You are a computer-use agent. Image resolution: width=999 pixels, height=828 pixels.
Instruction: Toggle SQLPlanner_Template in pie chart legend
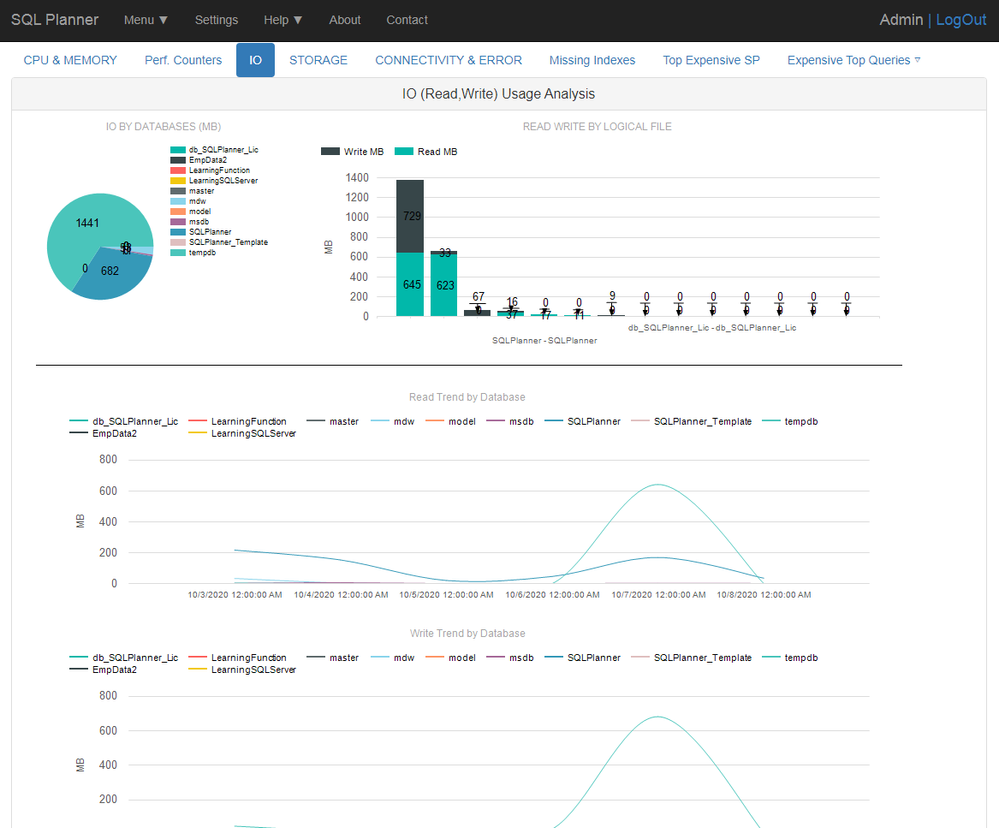point(219,242)
